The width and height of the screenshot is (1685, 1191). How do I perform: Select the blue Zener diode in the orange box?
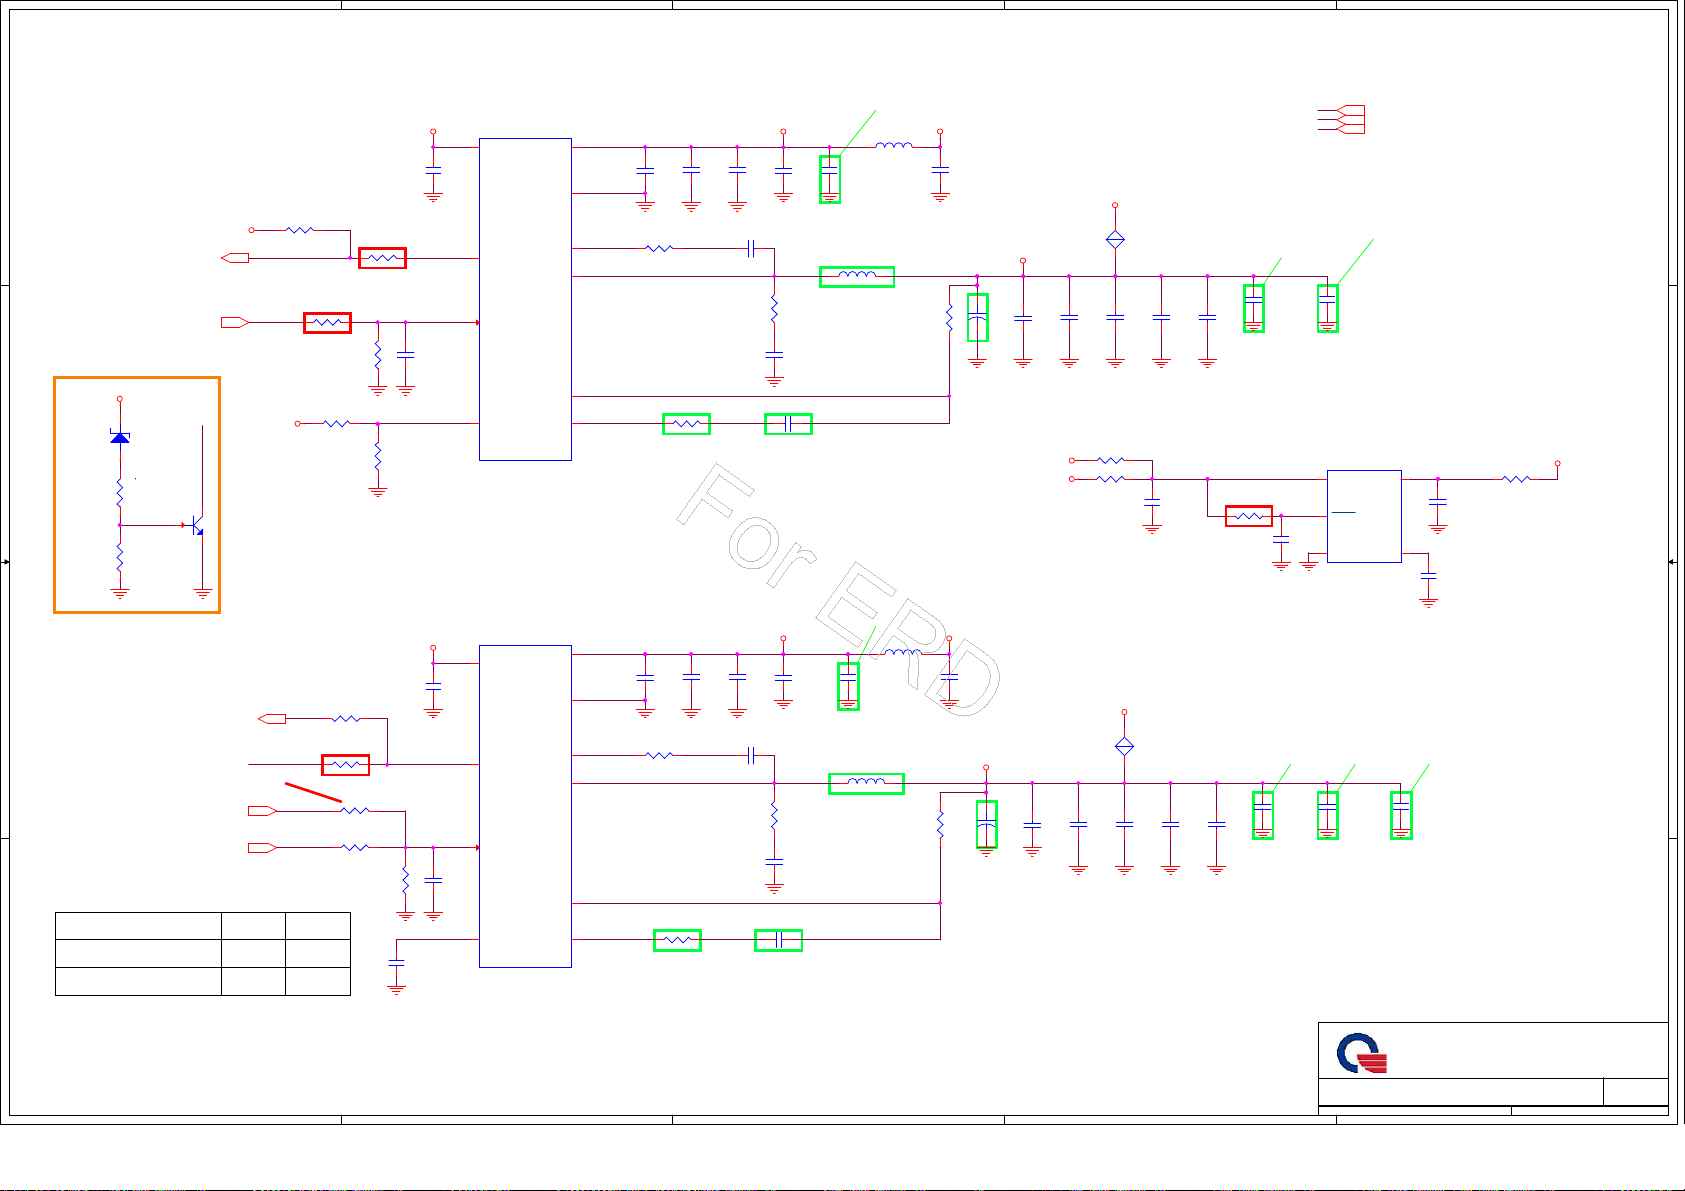[x=120, y=437]
